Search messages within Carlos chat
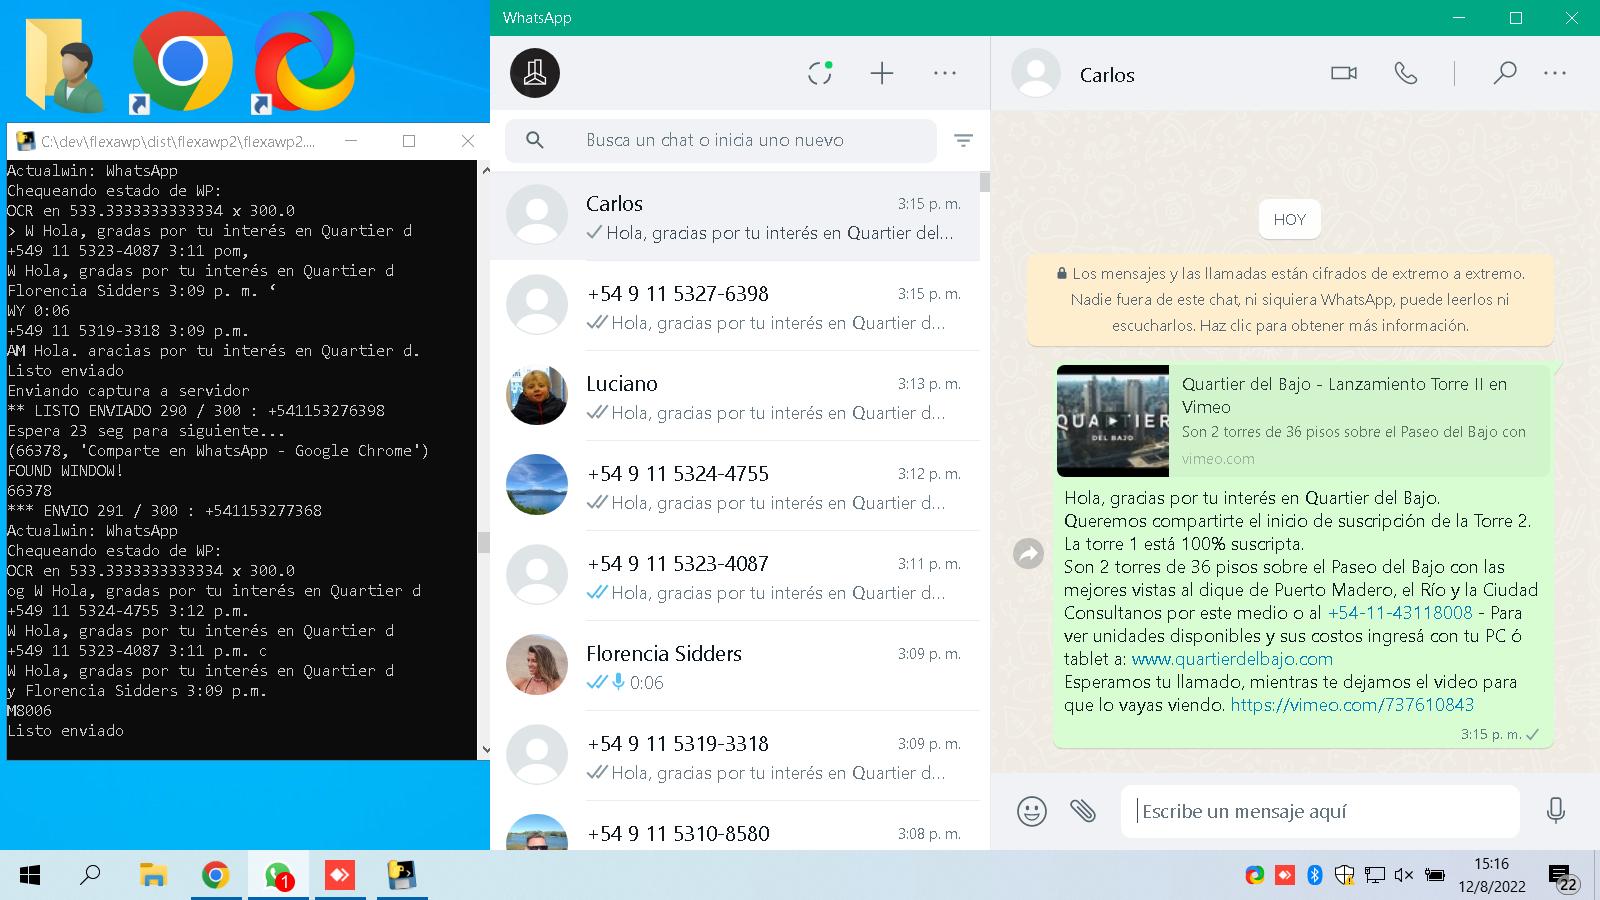Viewport: 1600px width, 900px height. pos(1504,73)
